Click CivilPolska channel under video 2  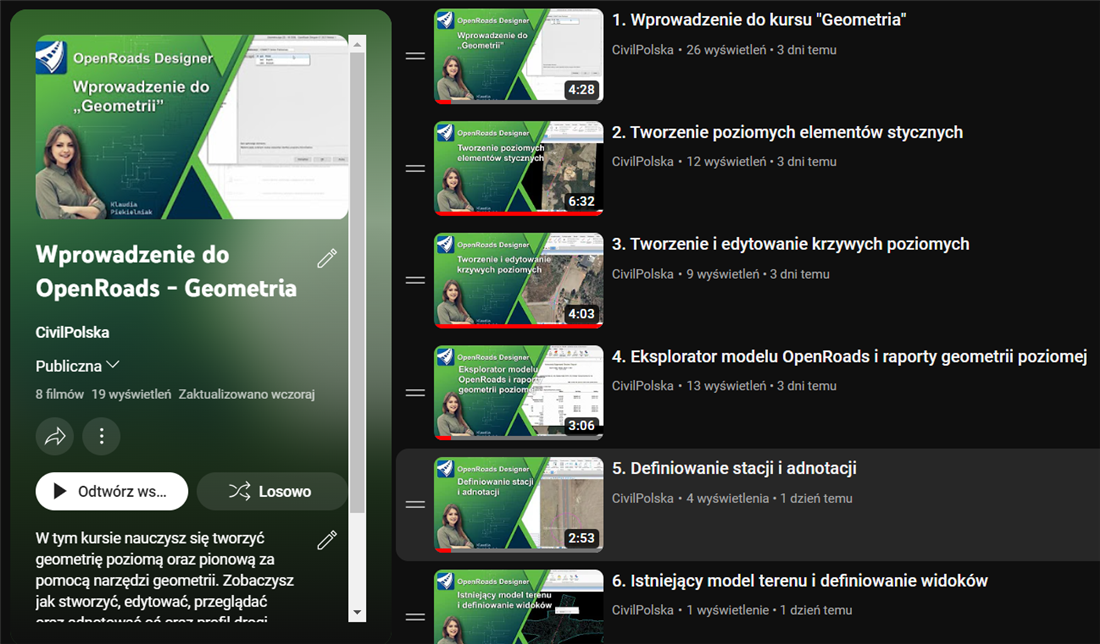[643, 161]
